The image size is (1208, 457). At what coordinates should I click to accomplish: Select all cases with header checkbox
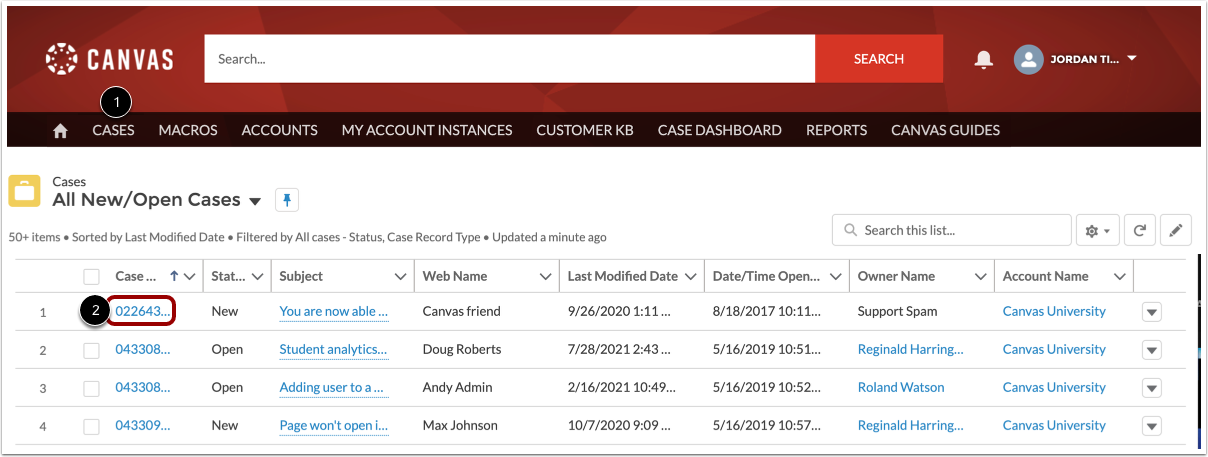[x=92, y=276]
